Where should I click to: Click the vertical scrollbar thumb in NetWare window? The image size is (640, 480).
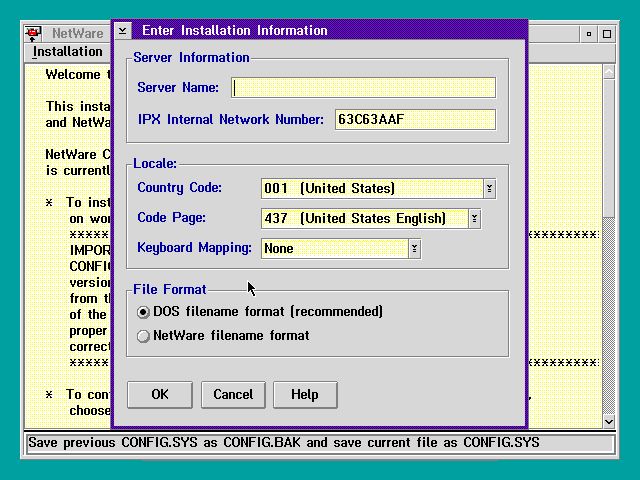[609, 149]
